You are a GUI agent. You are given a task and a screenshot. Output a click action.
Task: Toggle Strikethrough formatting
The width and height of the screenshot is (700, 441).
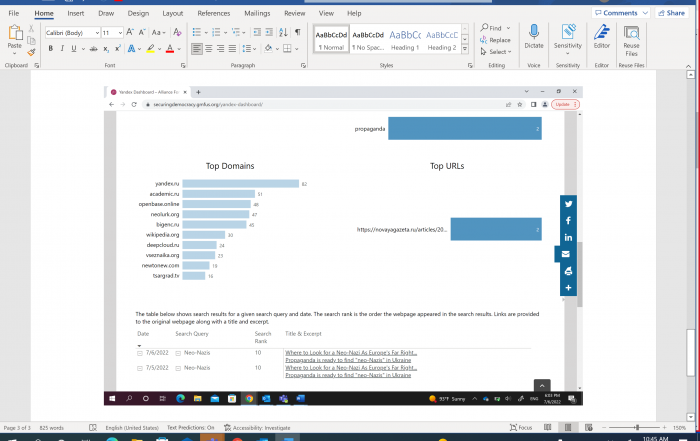pyautogui.click(x=93, y=49)
